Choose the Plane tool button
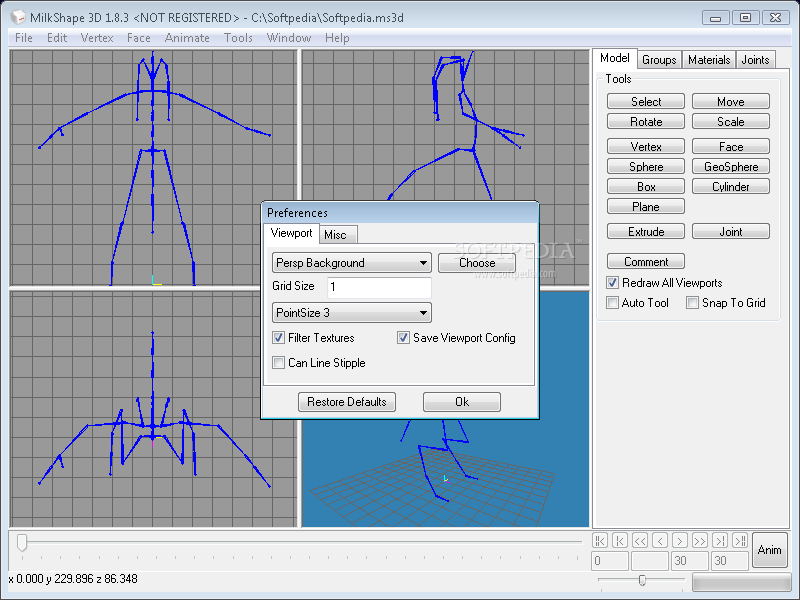Viewport: 800px width, 600px height. pyautogui.click(x=646, y=207)
